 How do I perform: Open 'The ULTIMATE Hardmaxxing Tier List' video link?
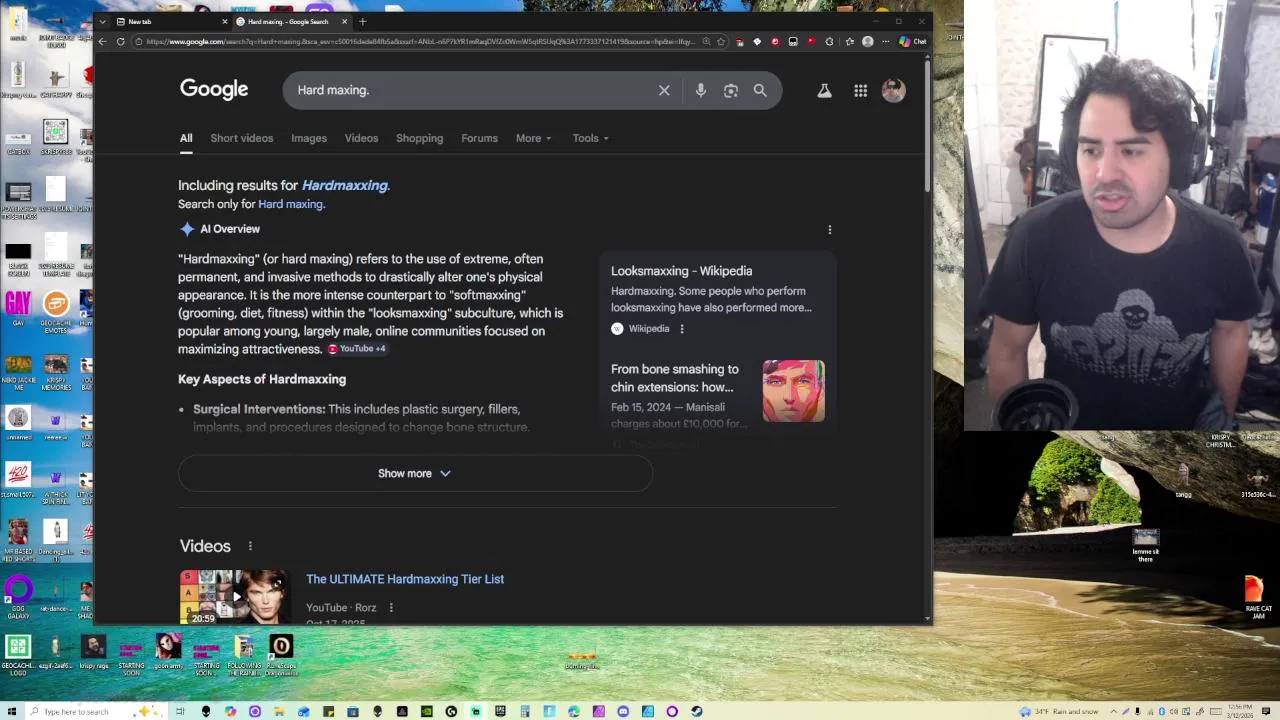coord(405,579)
